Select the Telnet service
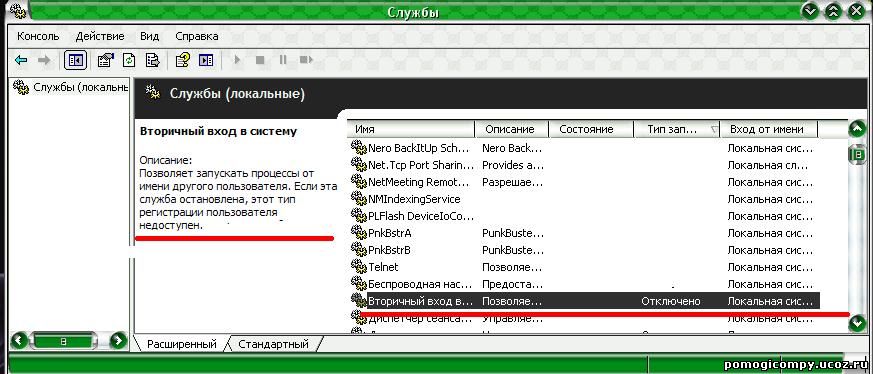 (x=585, y=267)
